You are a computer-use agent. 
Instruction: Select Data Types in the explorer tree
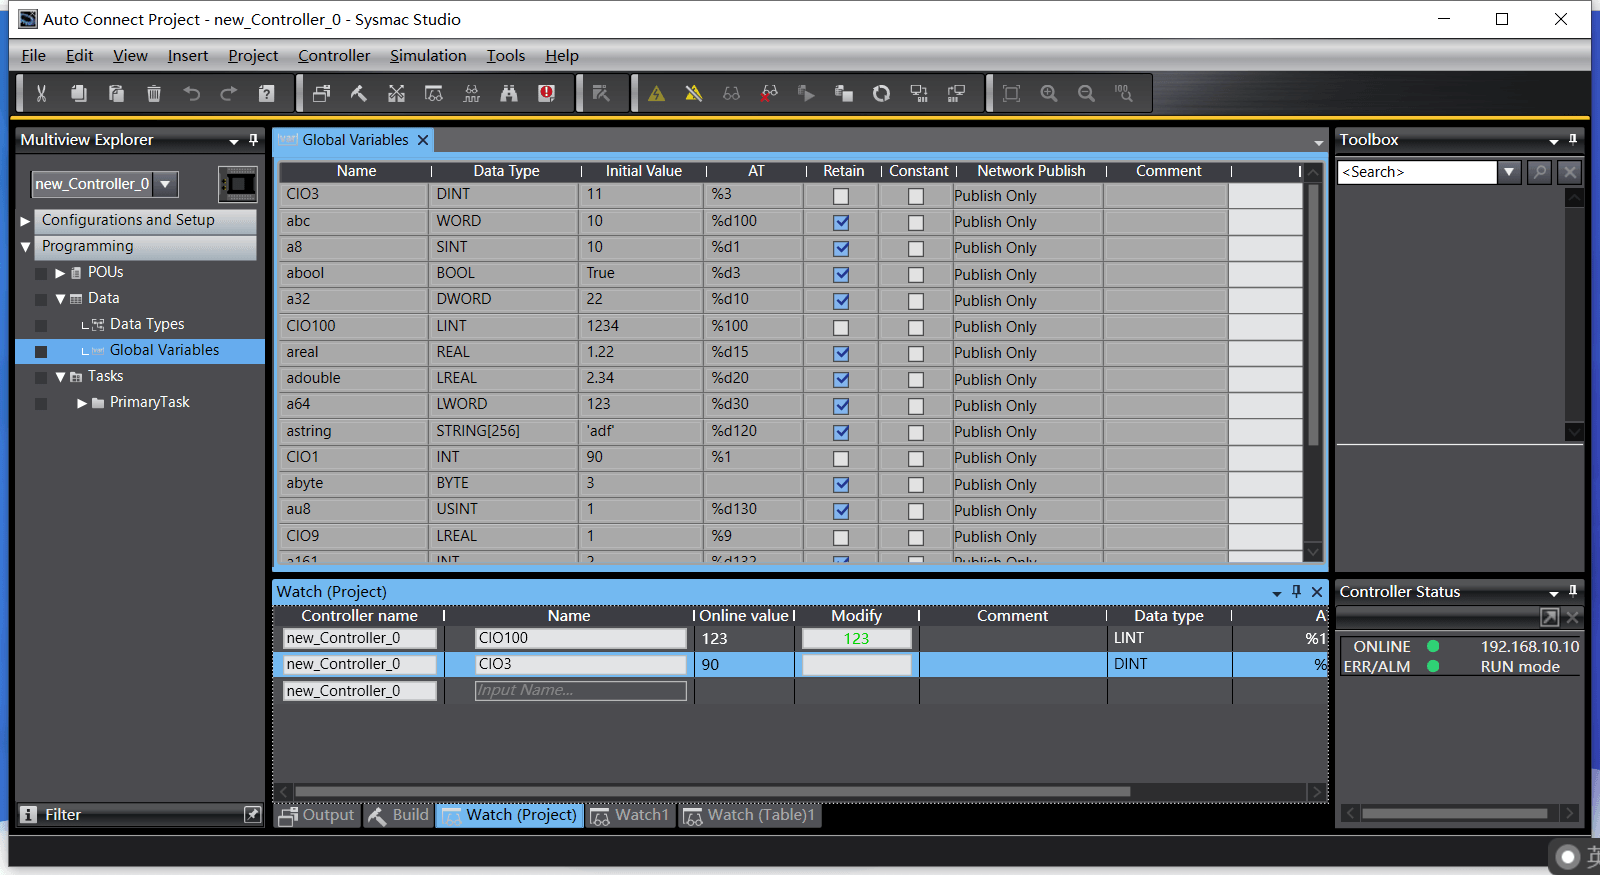point(146,324)
